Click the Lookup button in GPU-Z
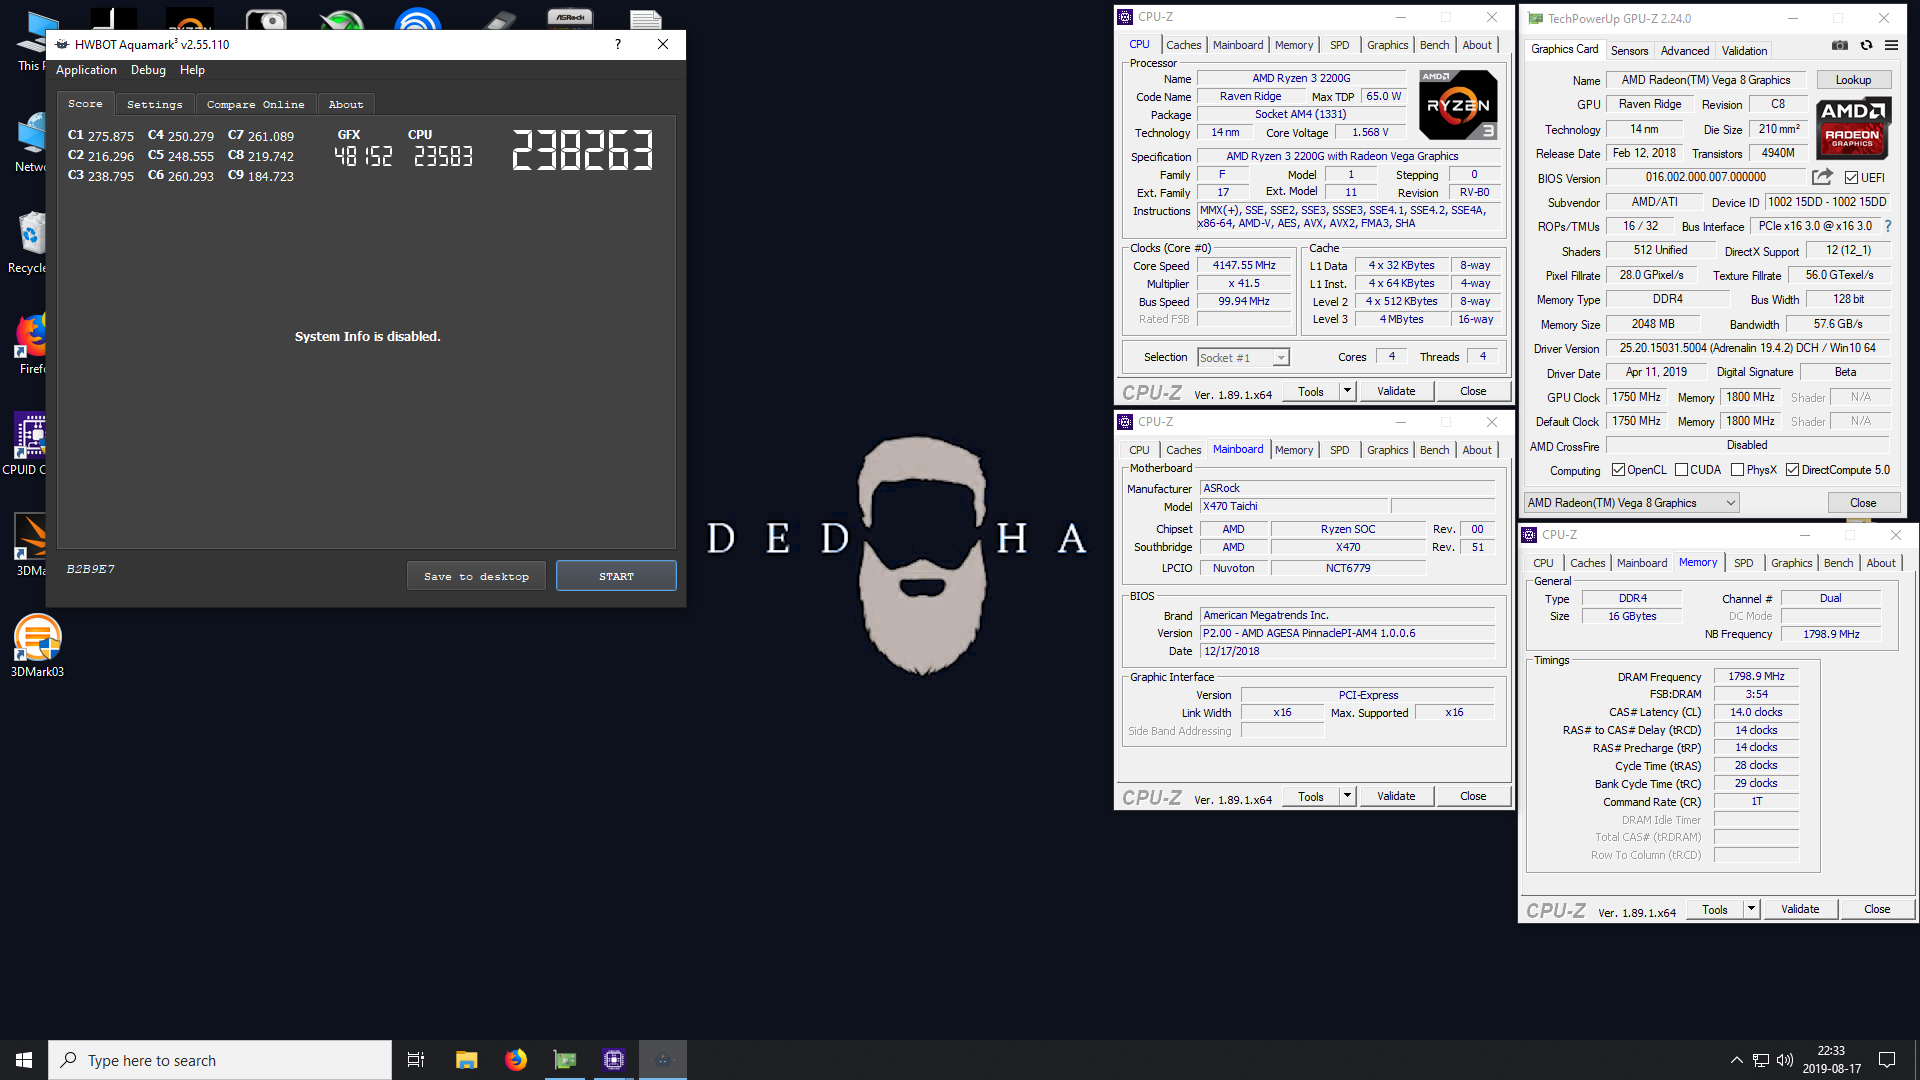 pyautogui.click(x=1853, y=80)
